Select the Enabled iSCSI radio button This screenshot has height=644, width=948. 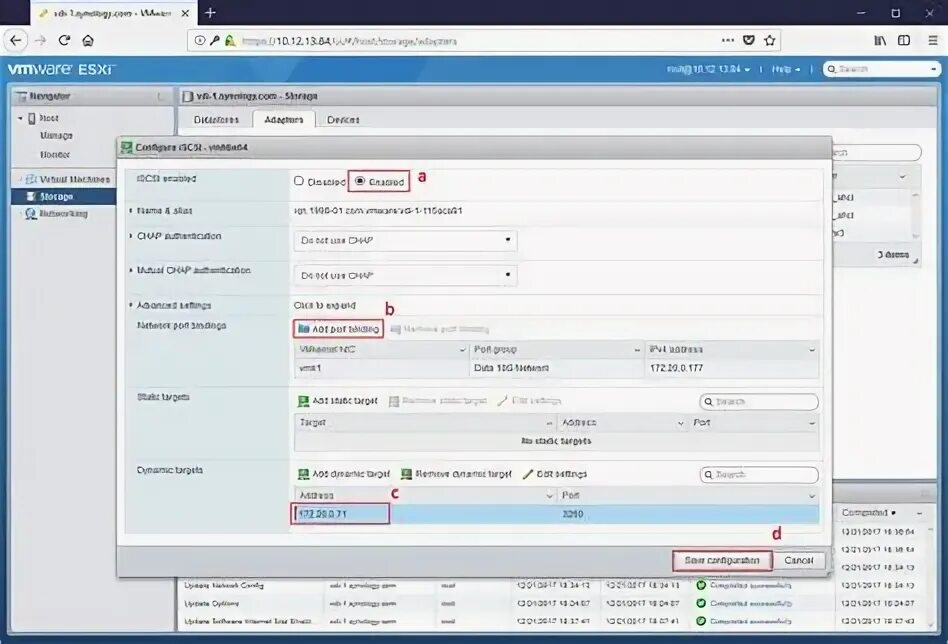(x=360, y=181)
